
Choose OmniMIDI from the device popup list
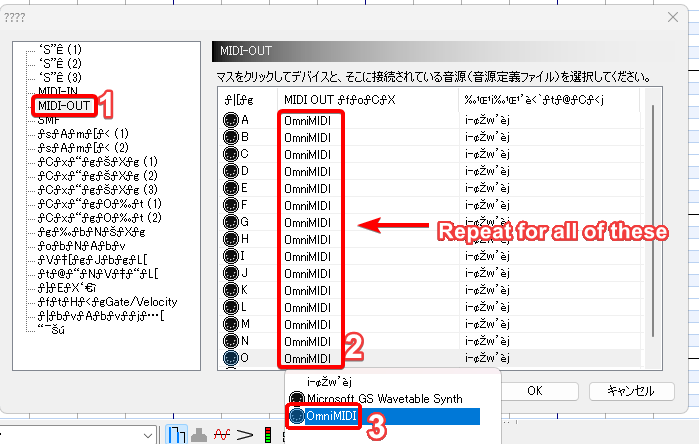coord(334,415)
